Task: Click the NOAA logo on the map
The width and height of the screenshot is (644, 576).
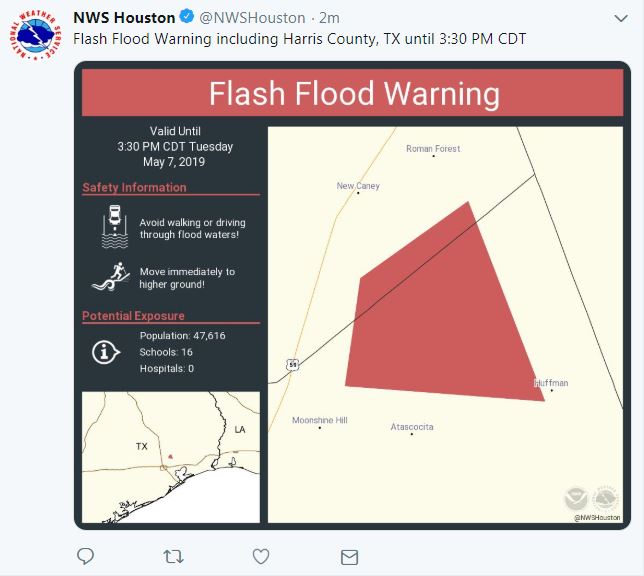Action: coord(576,498)
